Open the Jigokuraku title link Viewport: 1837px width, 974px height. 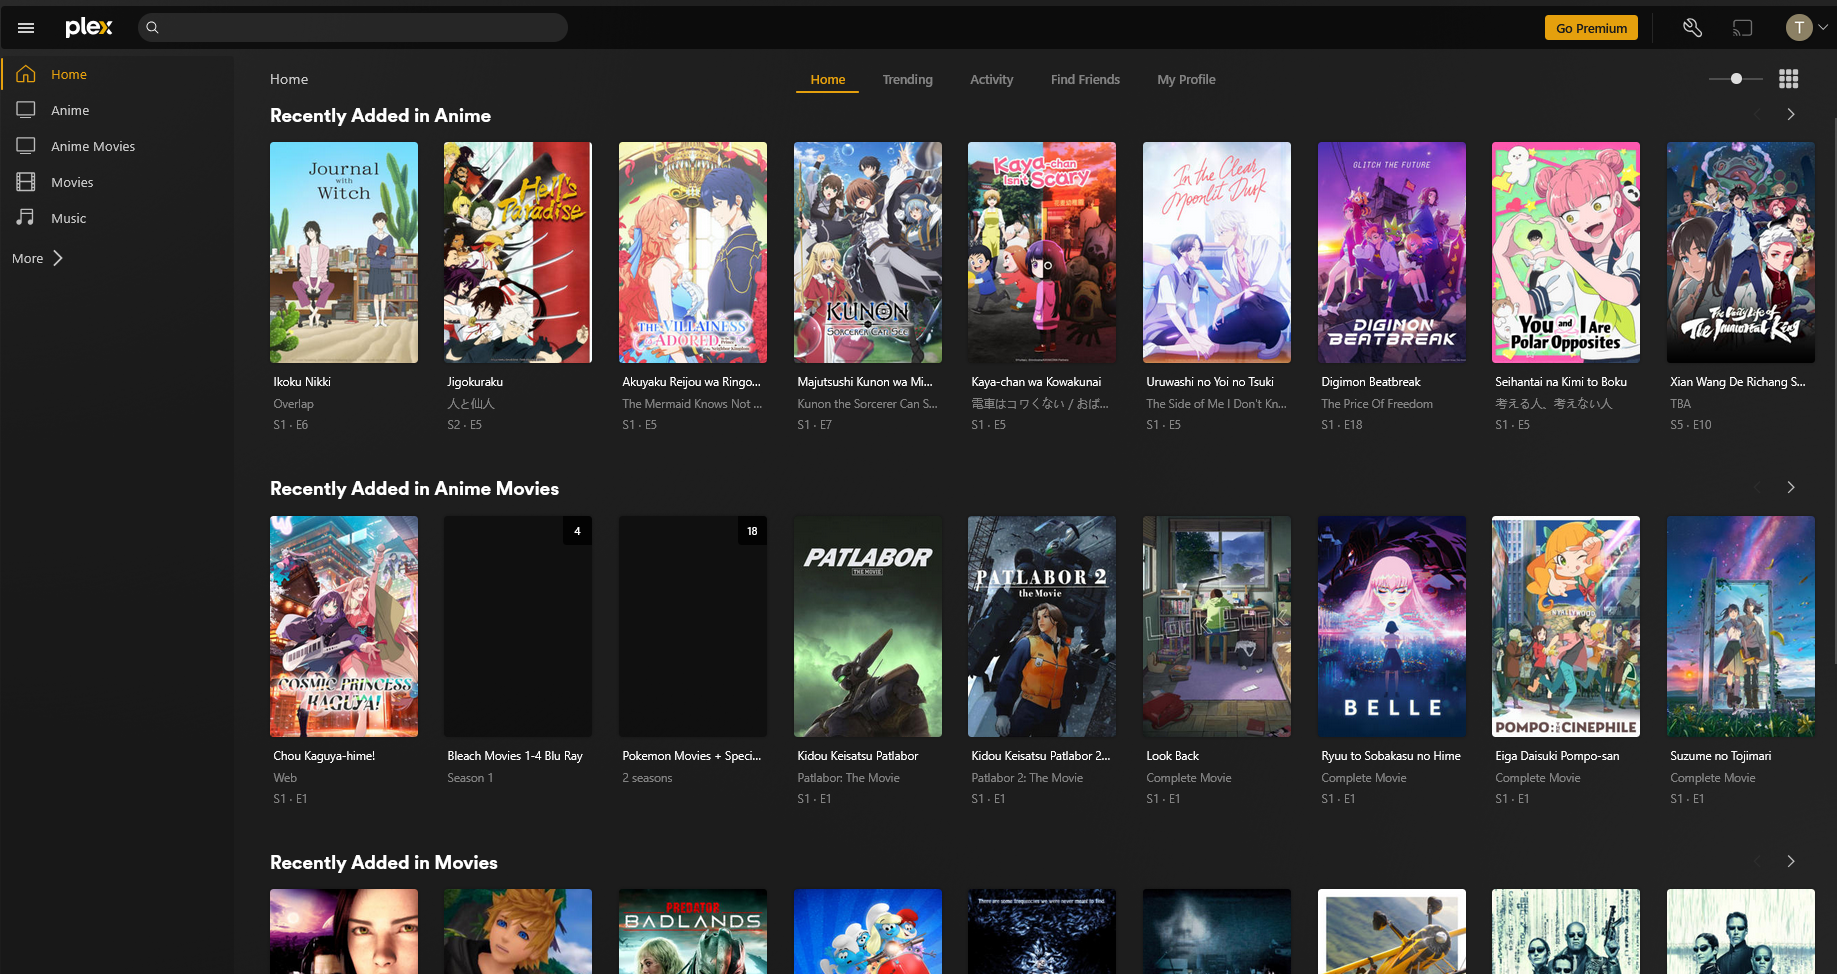(x=475, y=382)
